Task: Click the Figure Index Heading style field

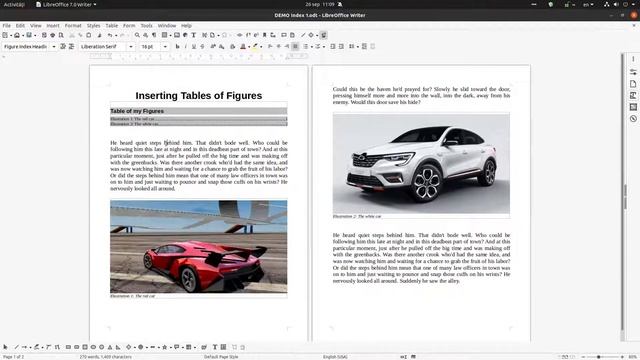Action: 26,47
